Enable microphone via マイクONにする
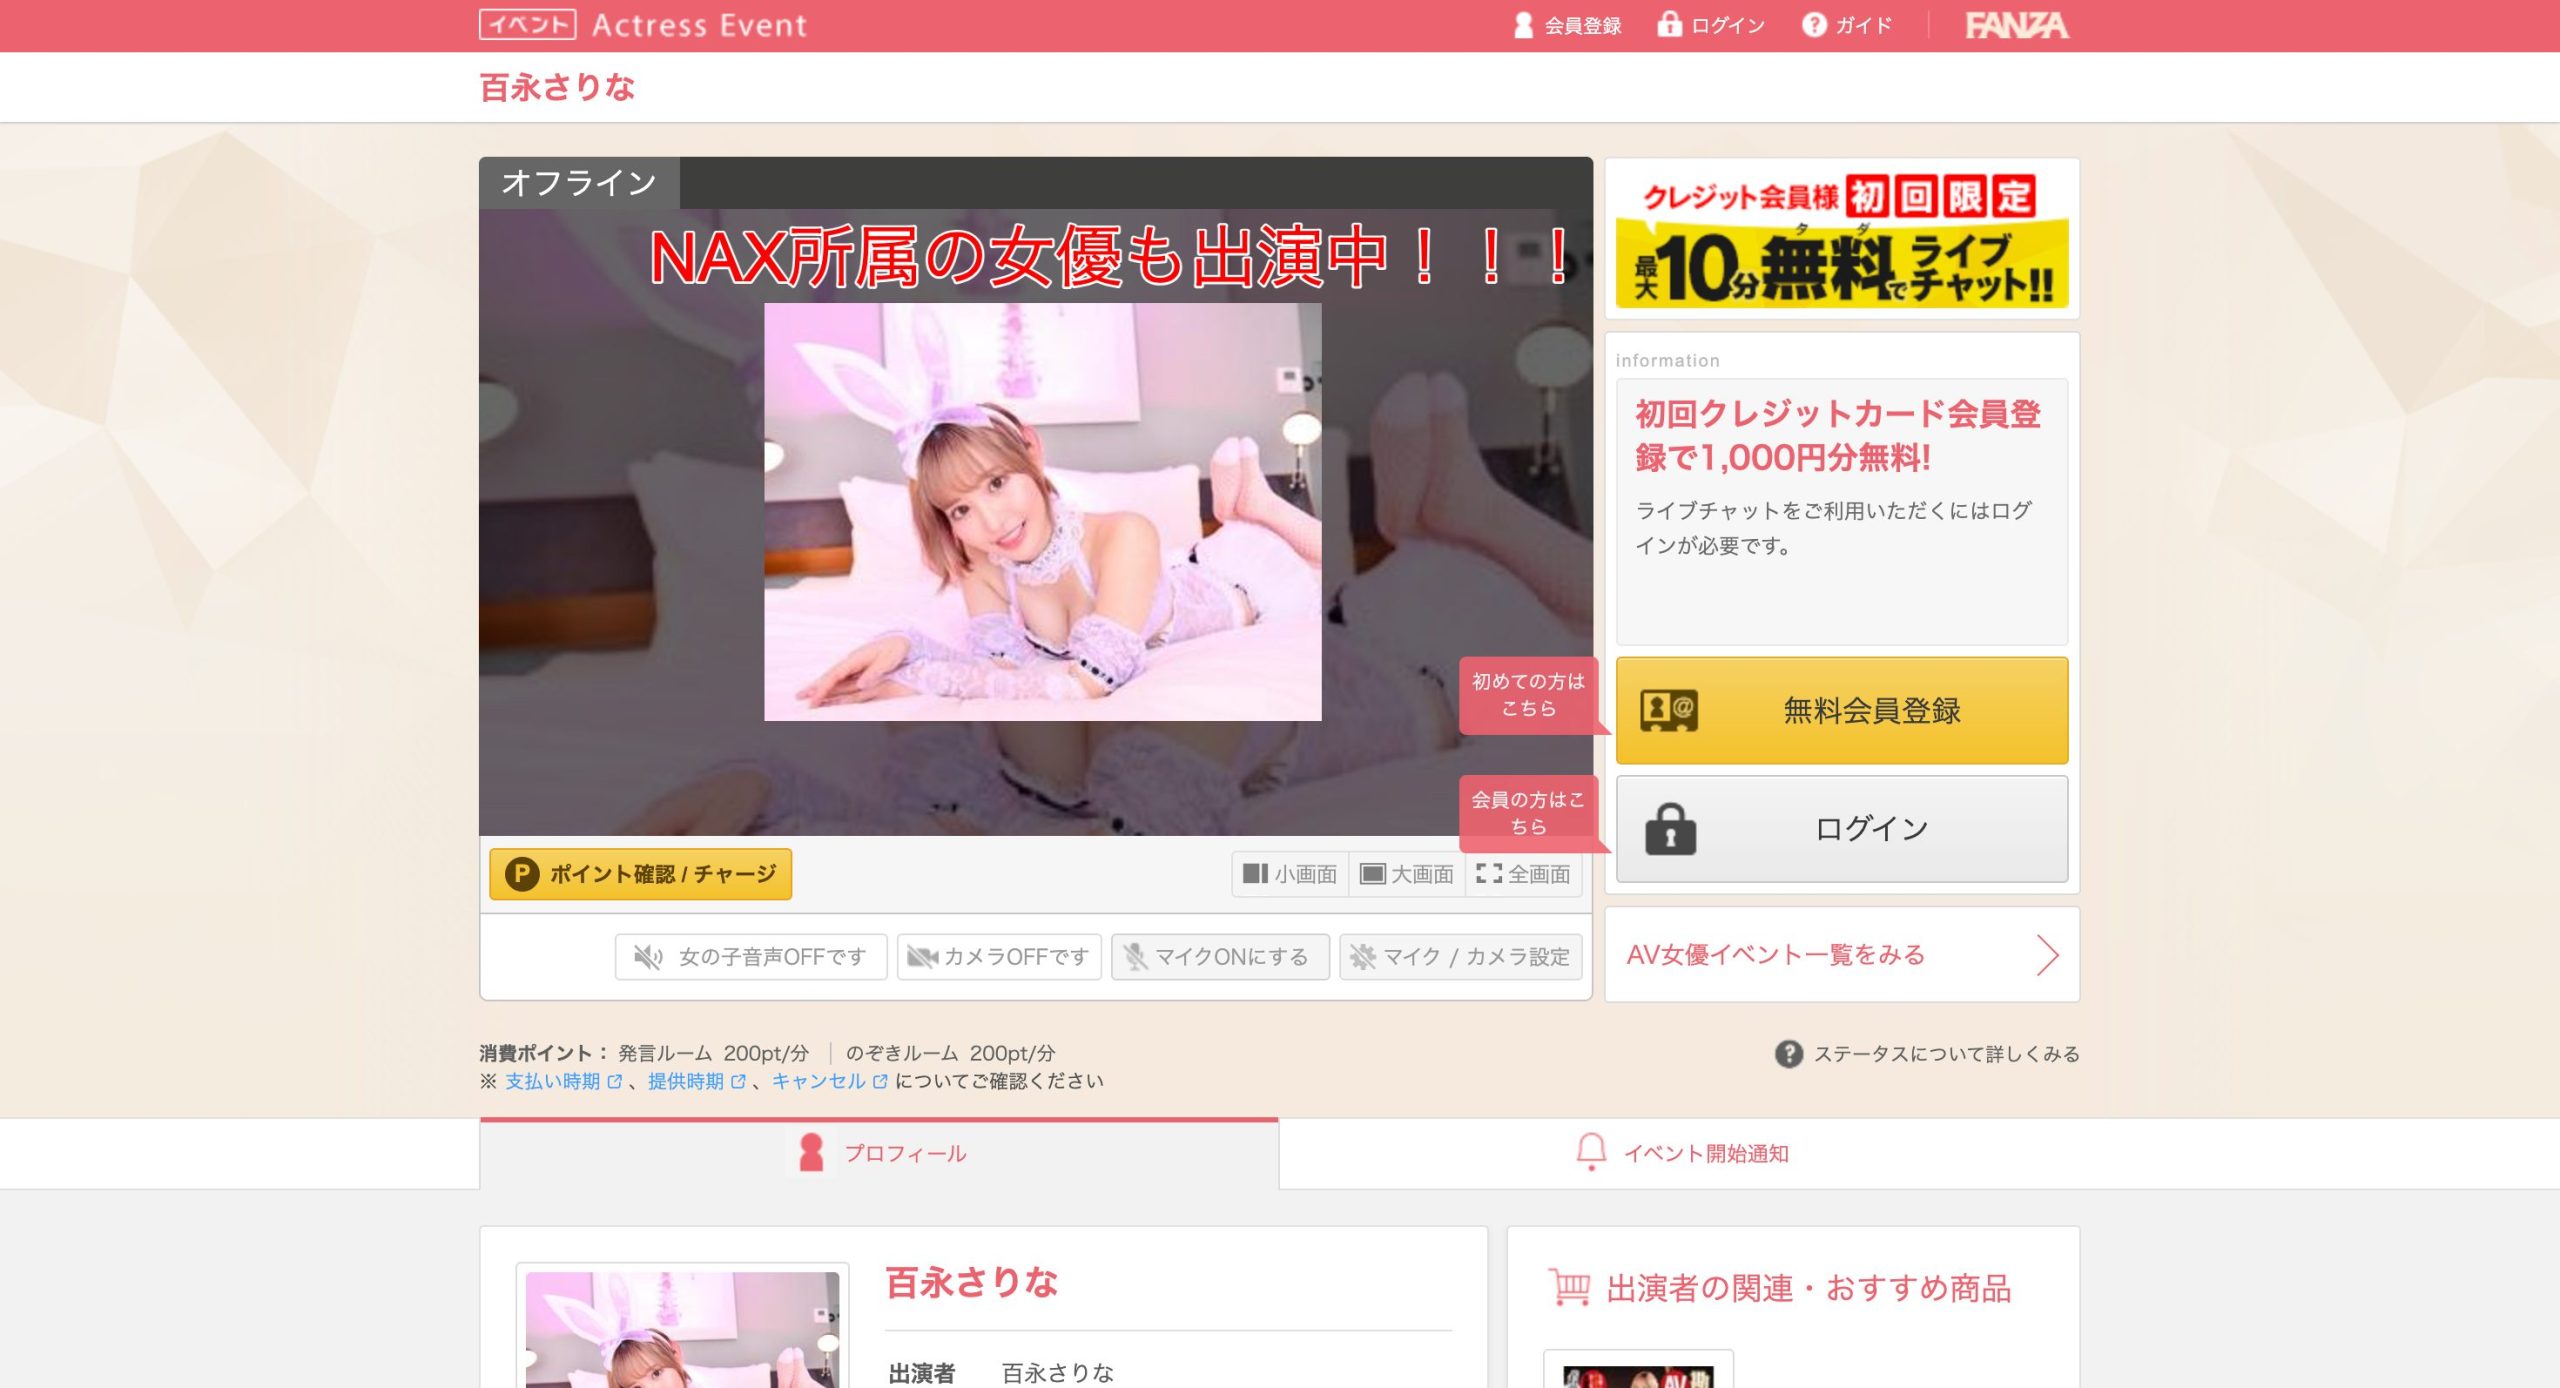 pos(1219,956)
